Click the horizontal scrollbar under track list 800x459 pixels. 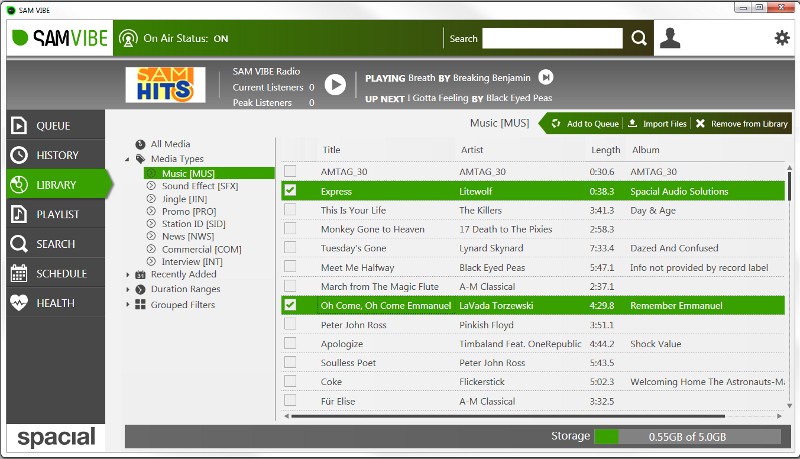[508, 416]
